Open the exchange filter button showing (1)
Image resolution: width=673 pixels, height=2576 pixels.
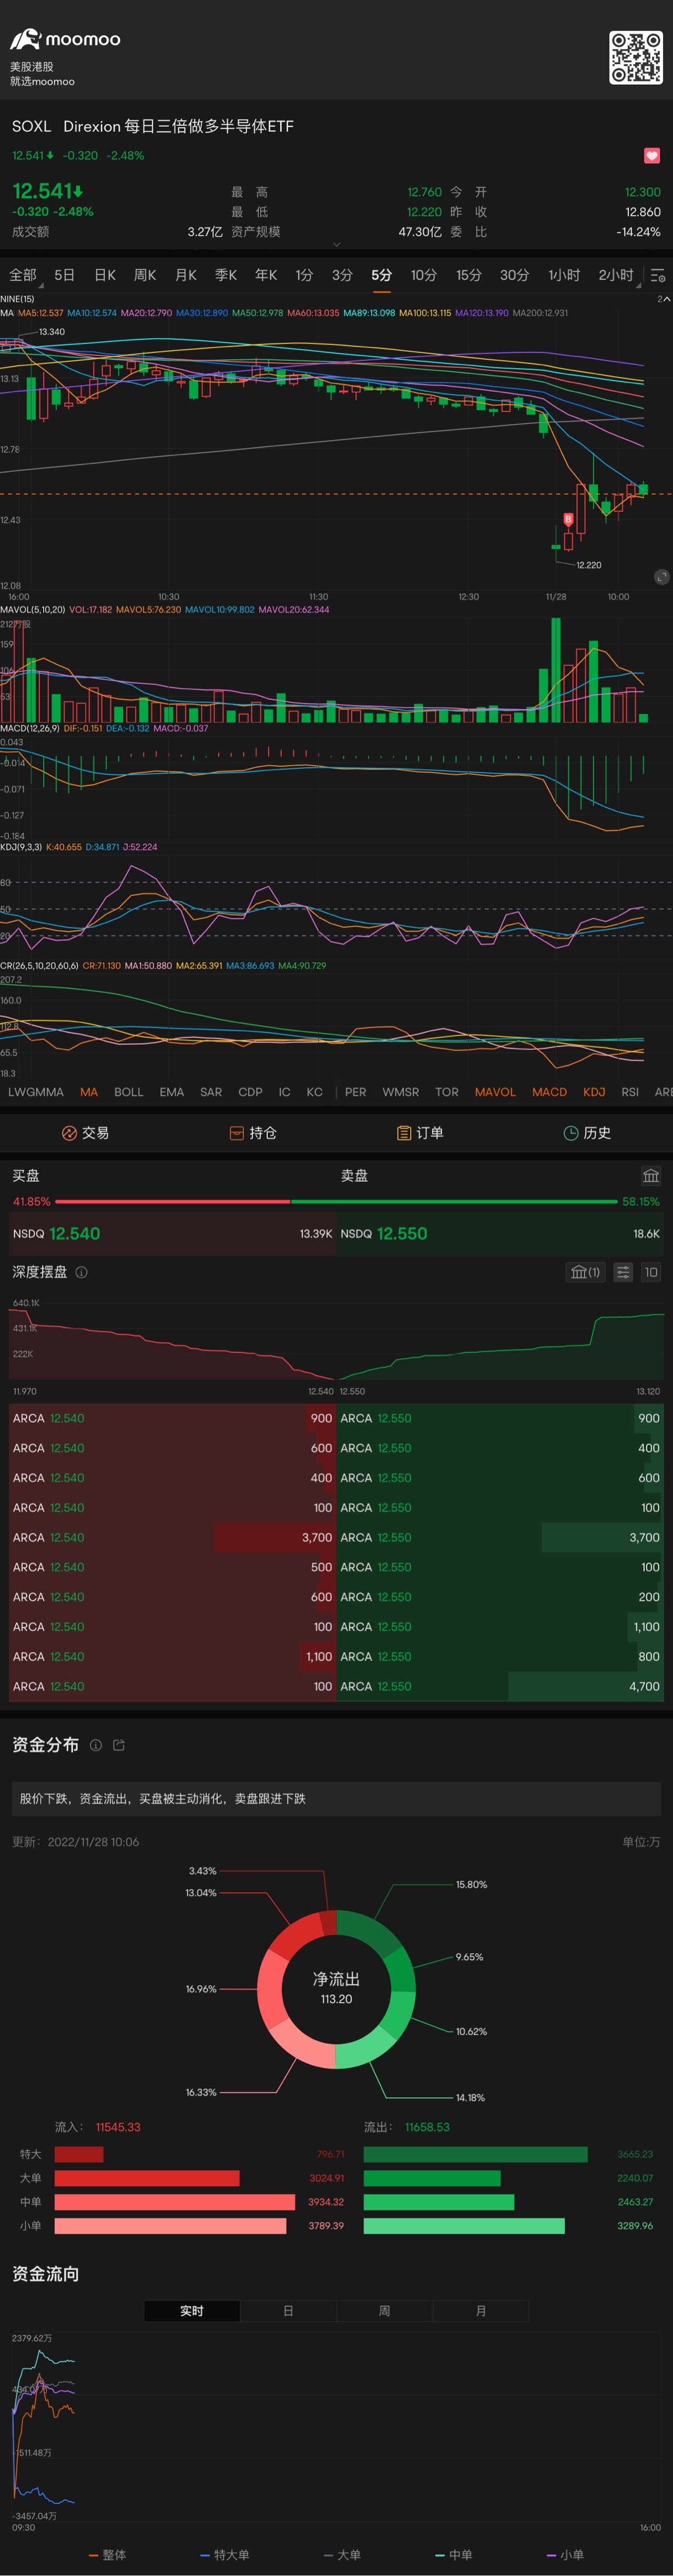(x=585, y=1272)
